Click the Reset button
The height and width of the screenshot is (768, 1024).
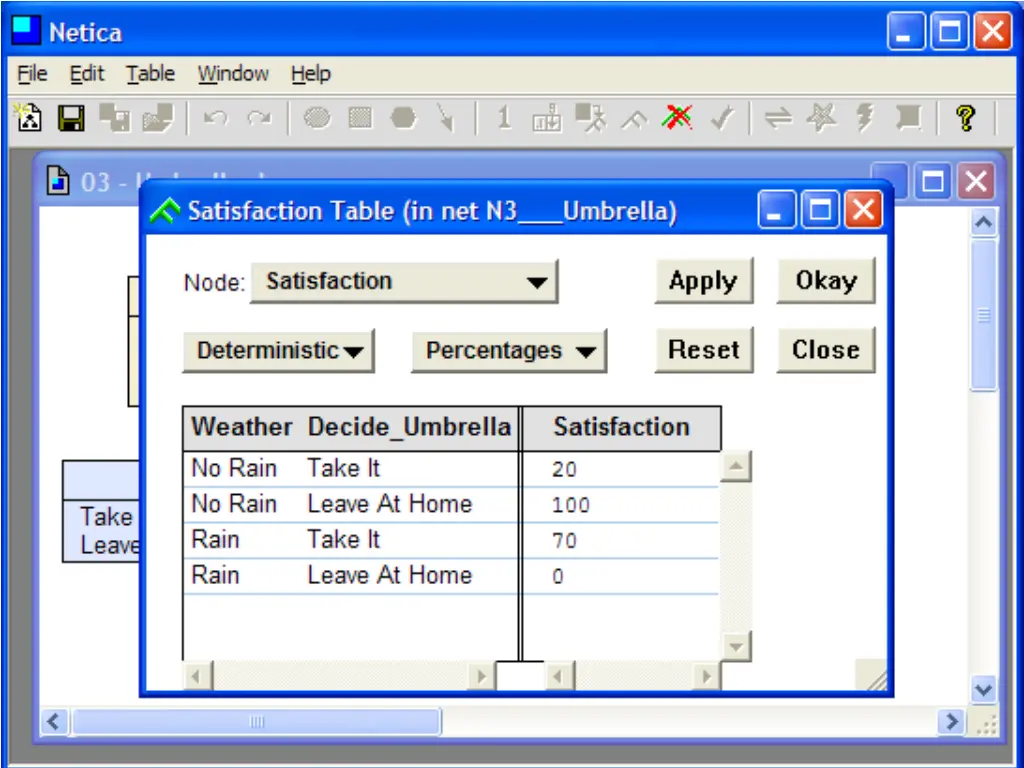tap(703, 350)
